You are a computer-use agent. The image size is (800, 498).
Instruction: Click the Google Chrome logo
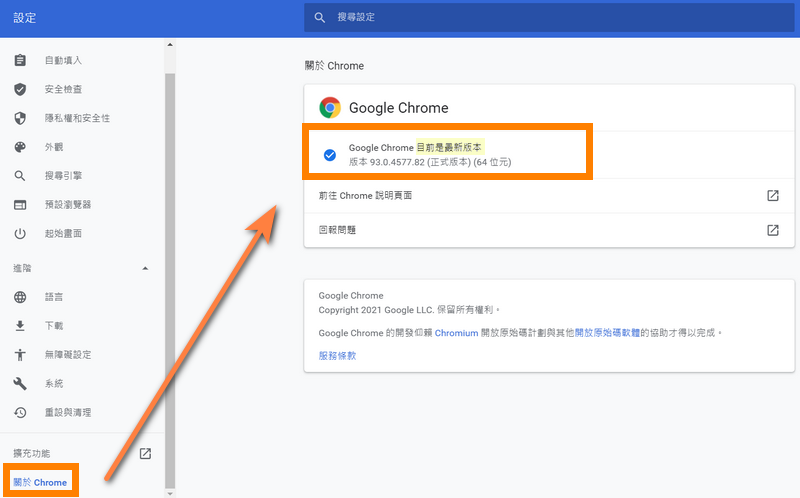[x=330, y=108]
